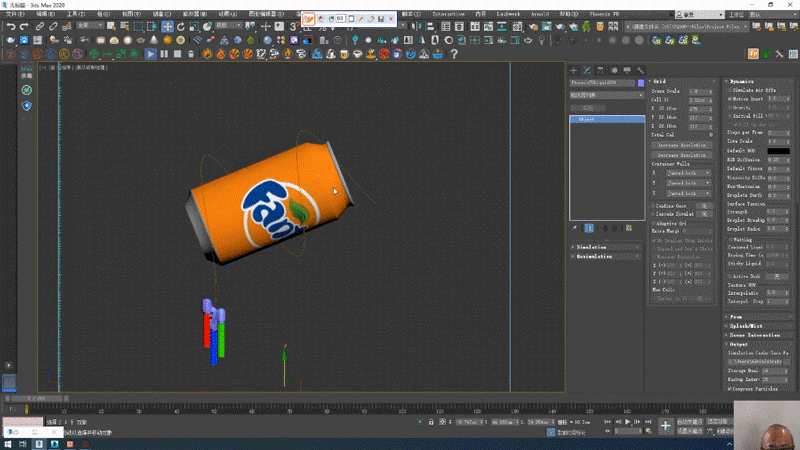Expand the Foam rollout
800x450 pixels.
(x=759, y=317)
